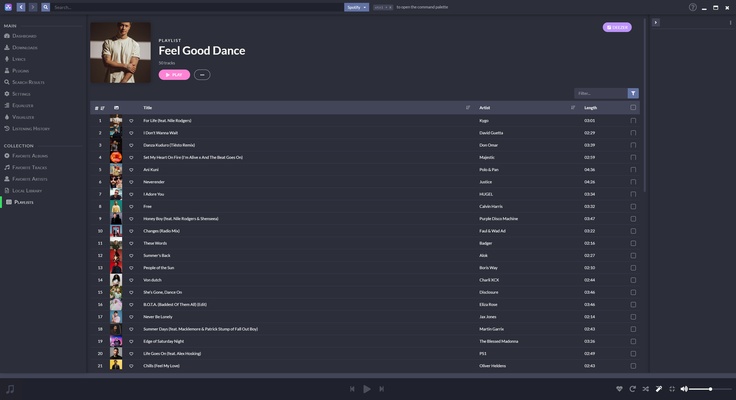Sort by Artist column sort icon
Screen dimensions: 736x400
point(573,108)
